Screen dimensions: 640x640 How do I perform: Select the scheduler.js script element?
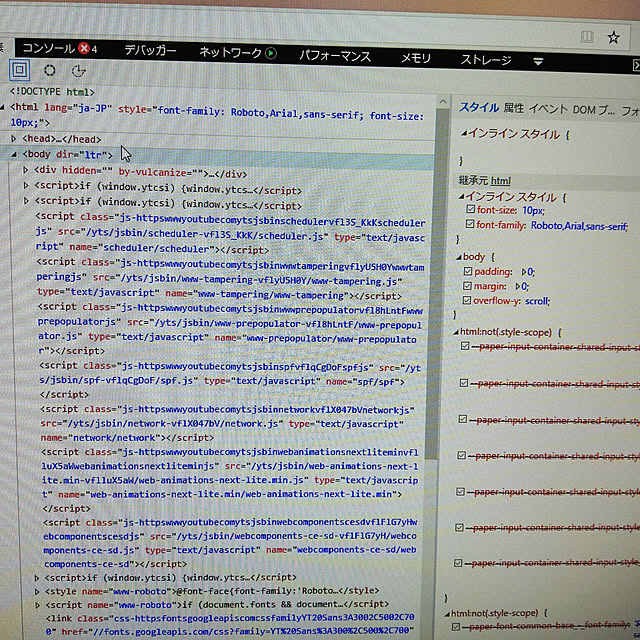(x=231, y=233)
